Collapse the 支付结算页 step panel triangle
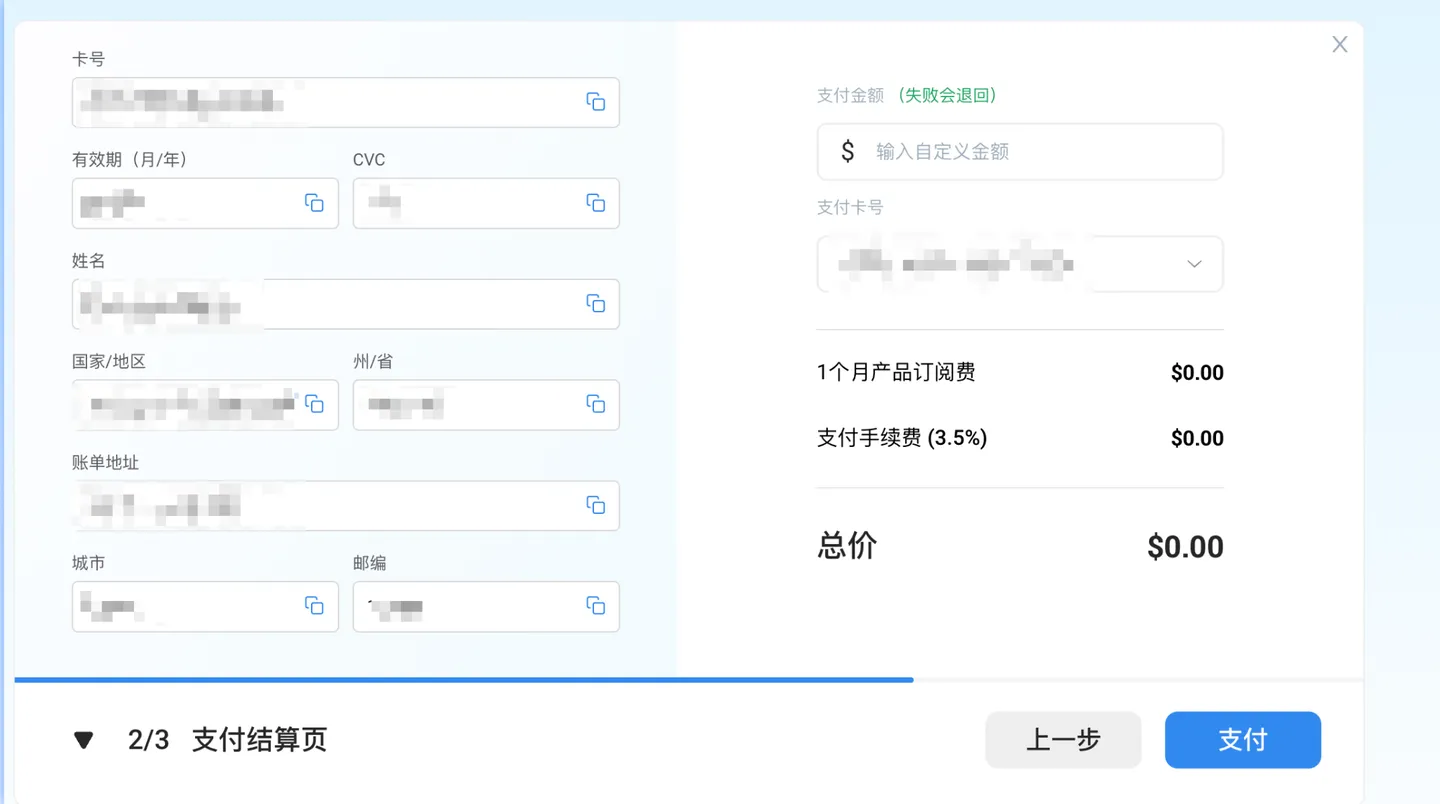1440x804 pixels. coord(84,739)
